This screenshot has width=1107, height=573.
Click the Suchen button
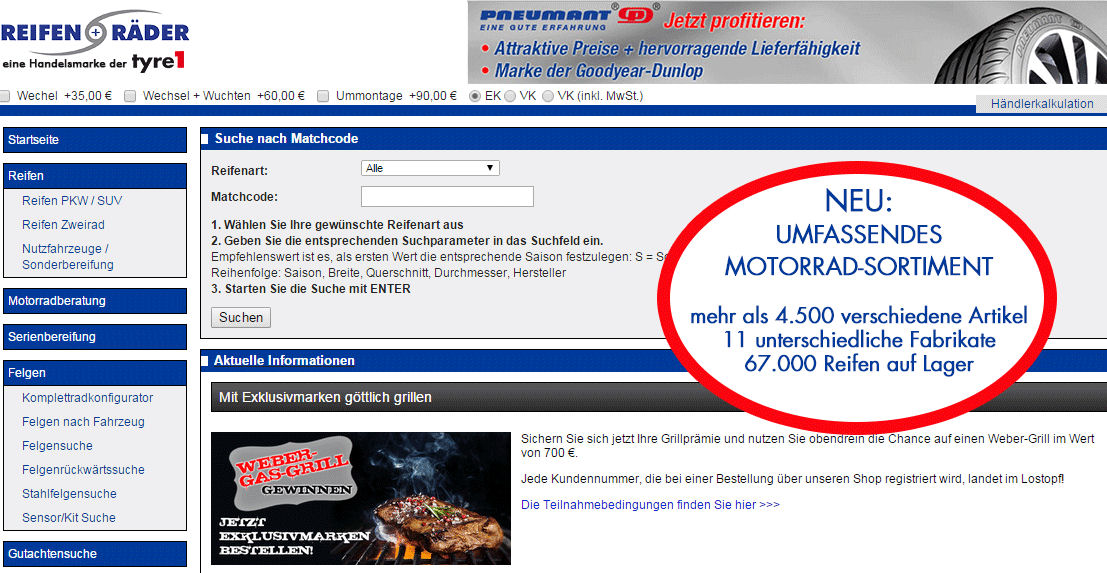(241, 318)
